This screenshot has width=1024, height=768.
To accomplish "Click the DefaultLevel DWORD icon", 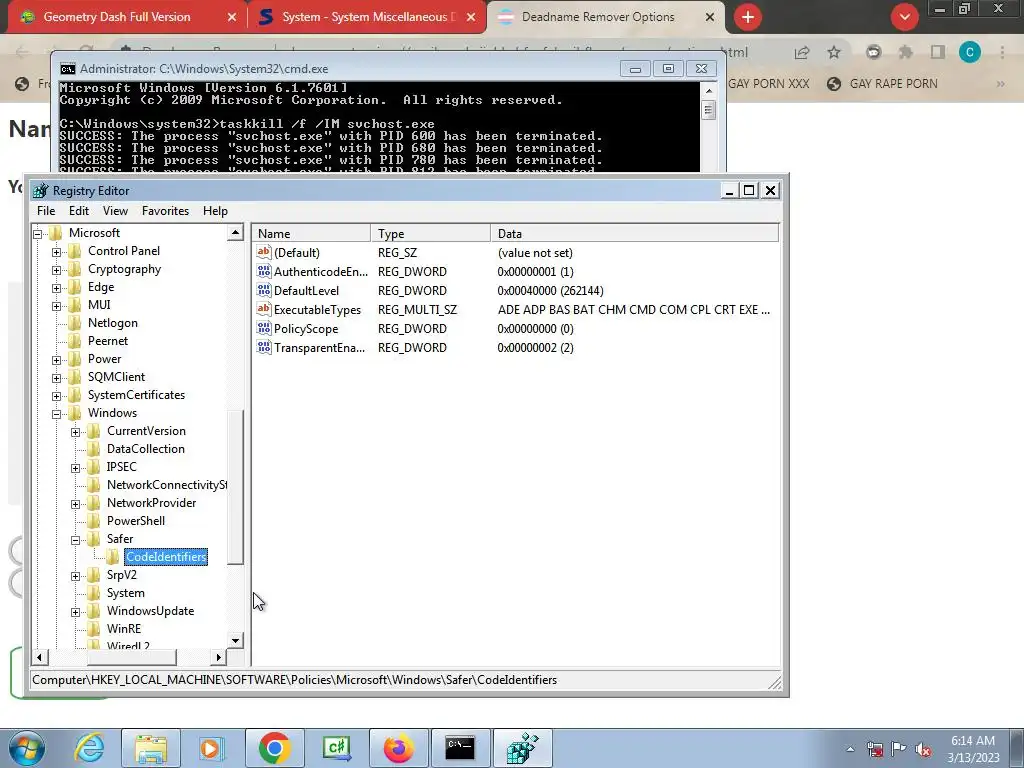I will click(264, 290).
